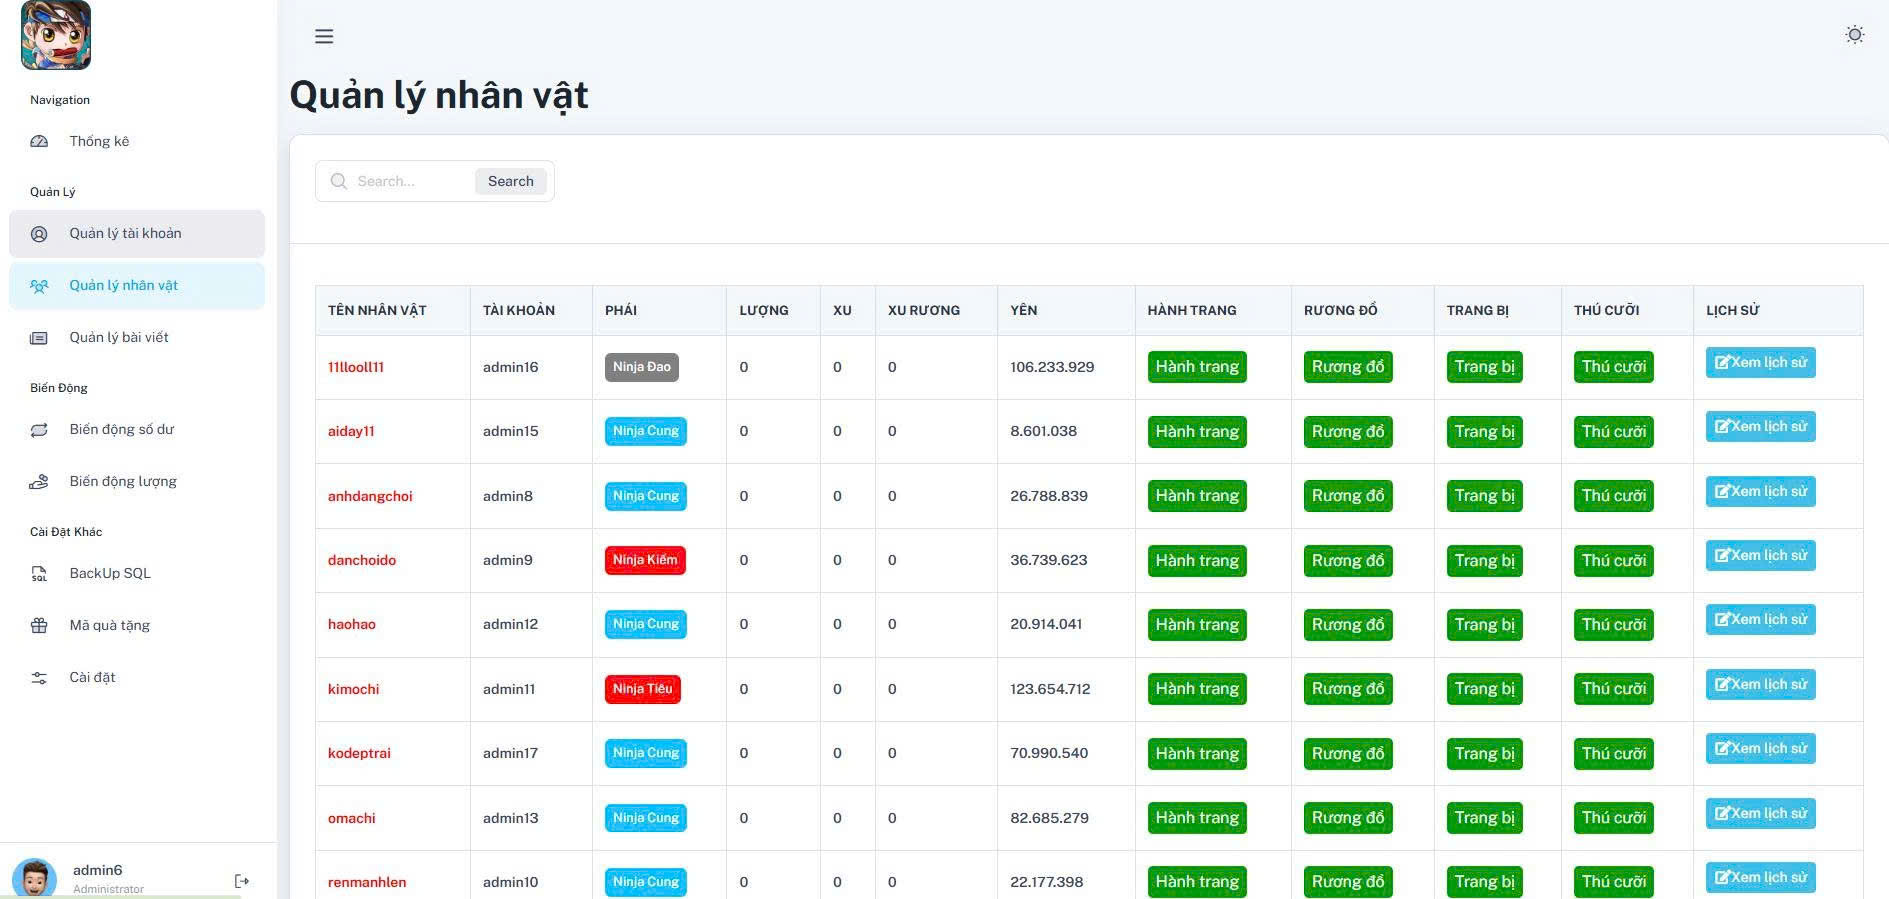1889x899 pixels.
Task: Select Quản lý nhân vật in sidebar
Action: pyautogui.click(x=123, y=286)
